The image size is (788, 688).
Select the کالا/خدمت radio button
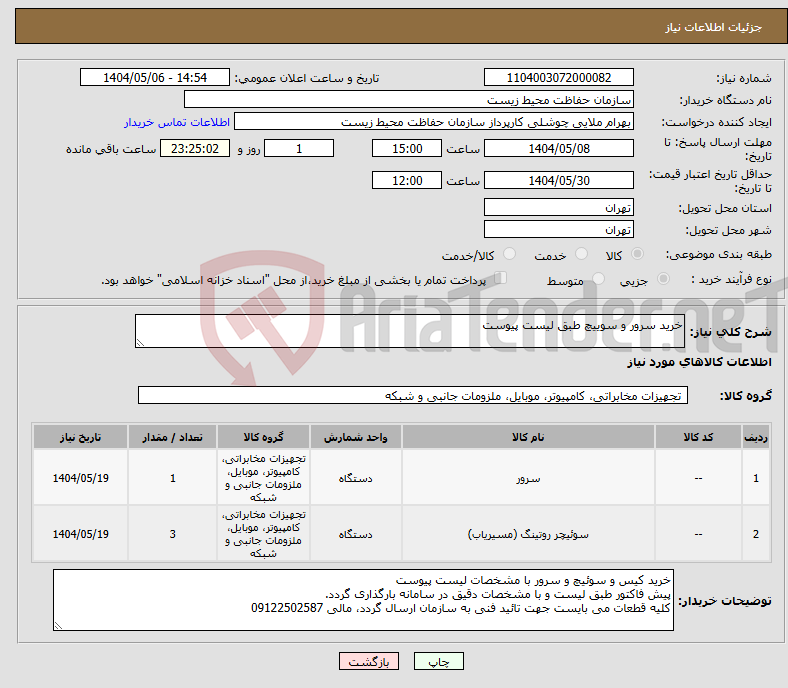(x=509, y=254)
